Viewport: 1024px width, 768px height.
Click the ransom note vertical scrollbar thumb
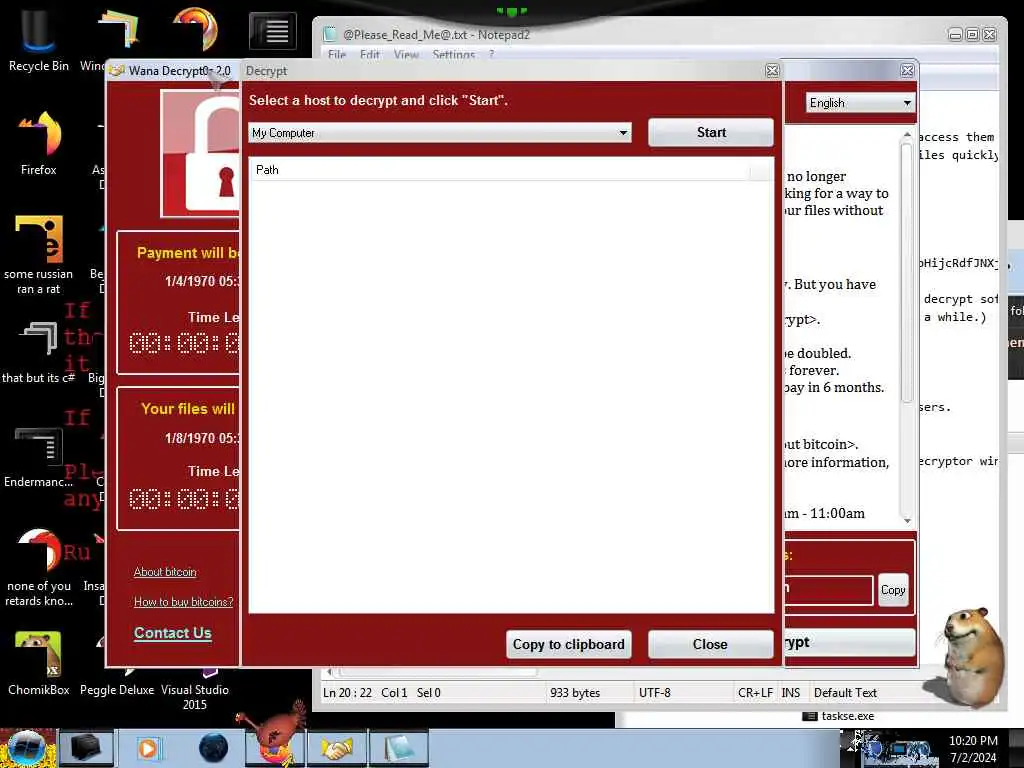(x=906, y=273)
